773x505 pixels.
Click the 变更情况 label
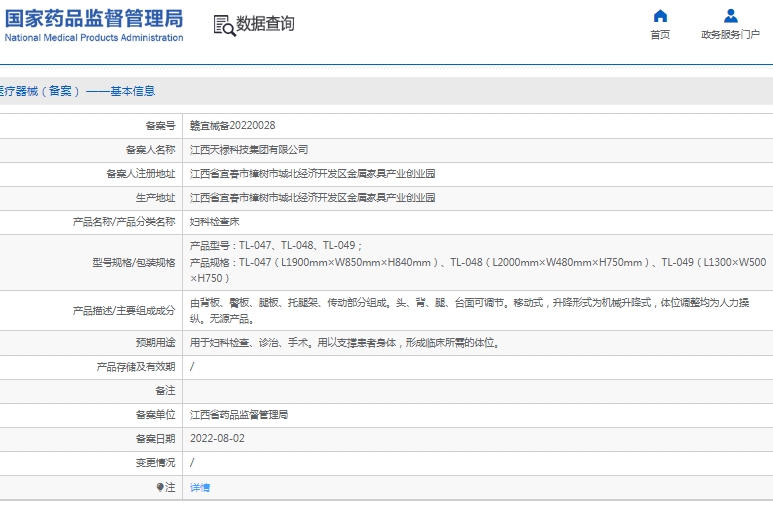point(155,463)
